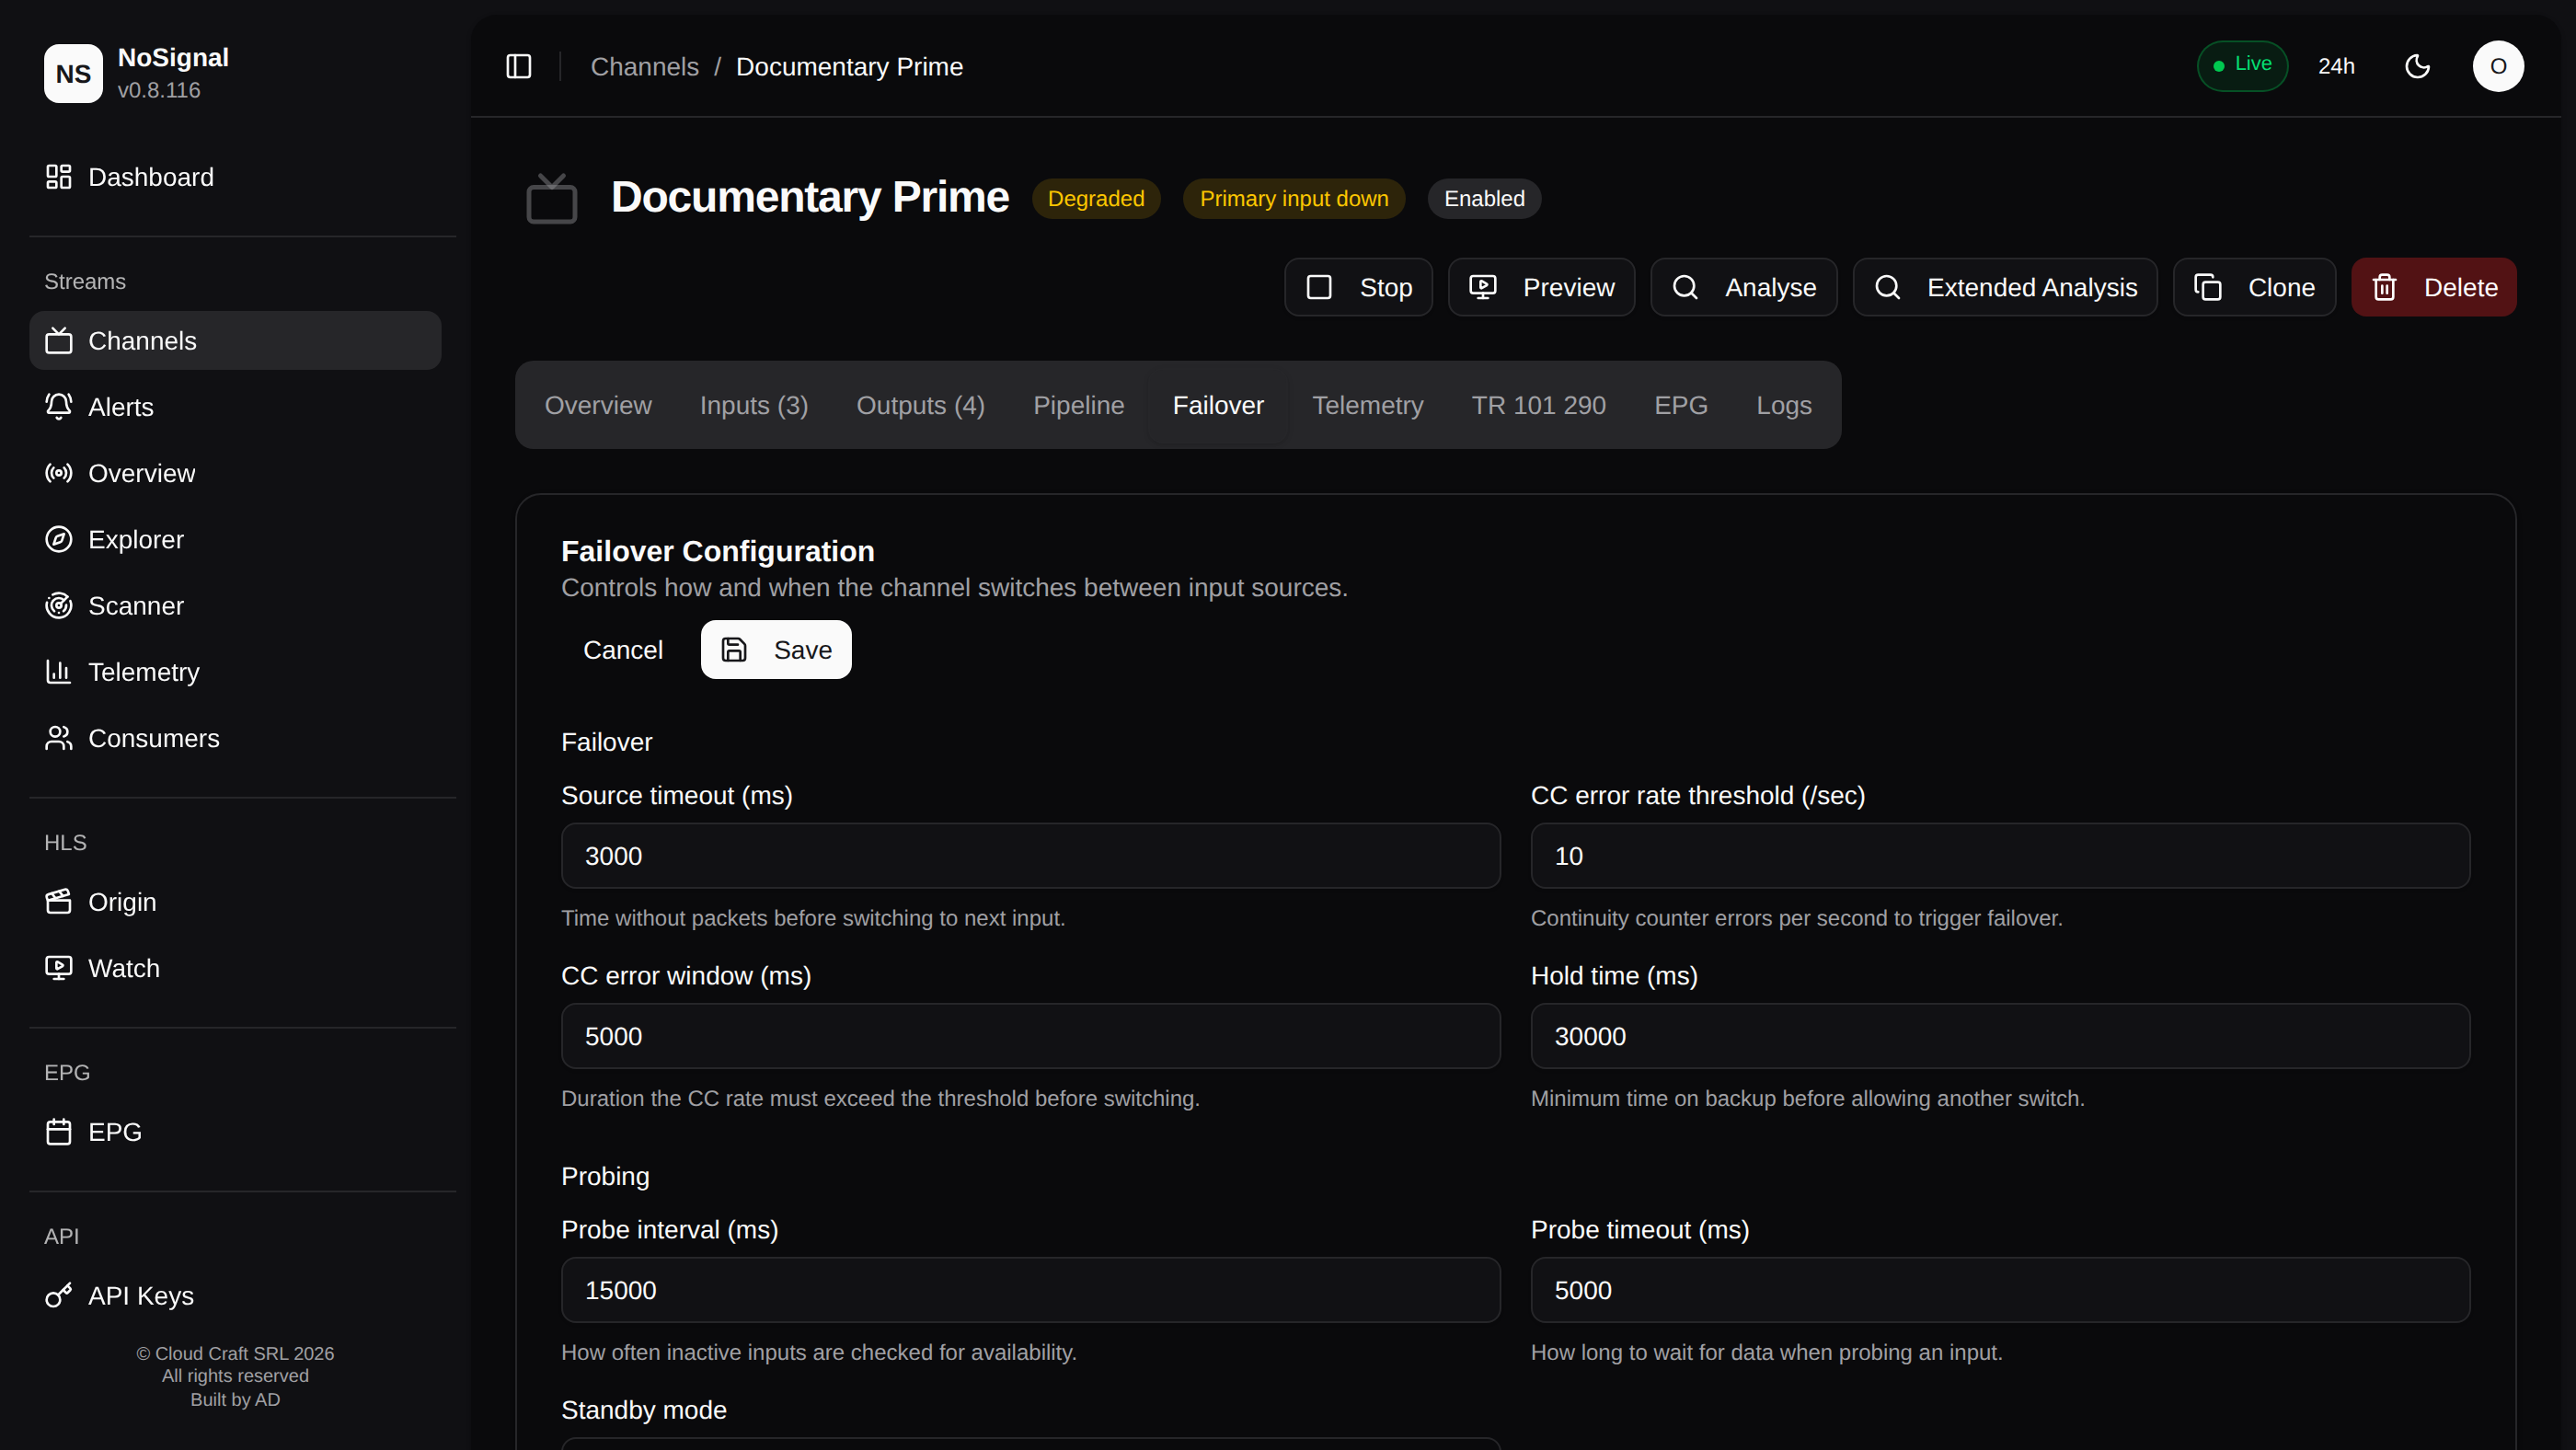Screen dimensions: 2576x1450
Task: Open the 24h time range selector
Action: point(2336,66)
